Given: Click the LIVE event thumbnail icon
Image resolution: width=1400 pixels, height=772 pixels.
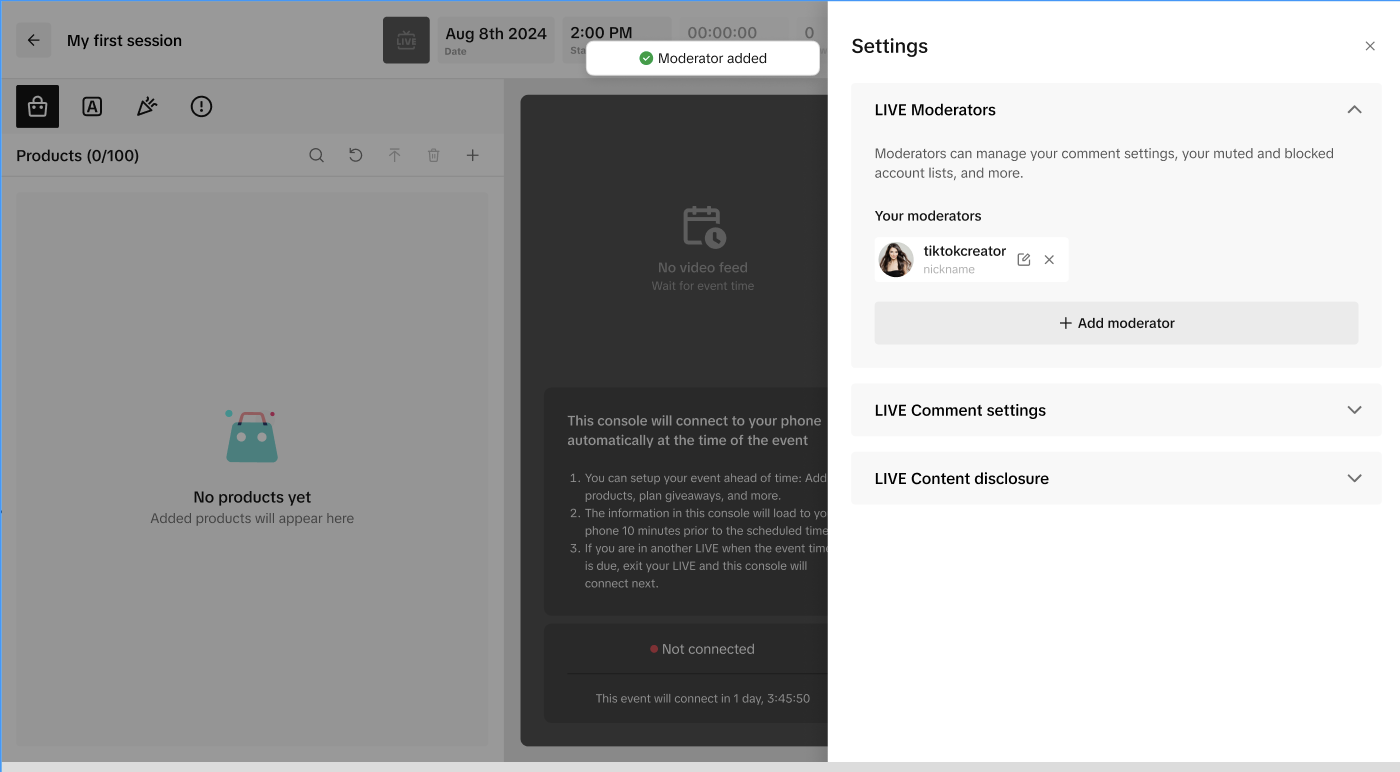Looking at the screenshot, I should coord(406,40).
